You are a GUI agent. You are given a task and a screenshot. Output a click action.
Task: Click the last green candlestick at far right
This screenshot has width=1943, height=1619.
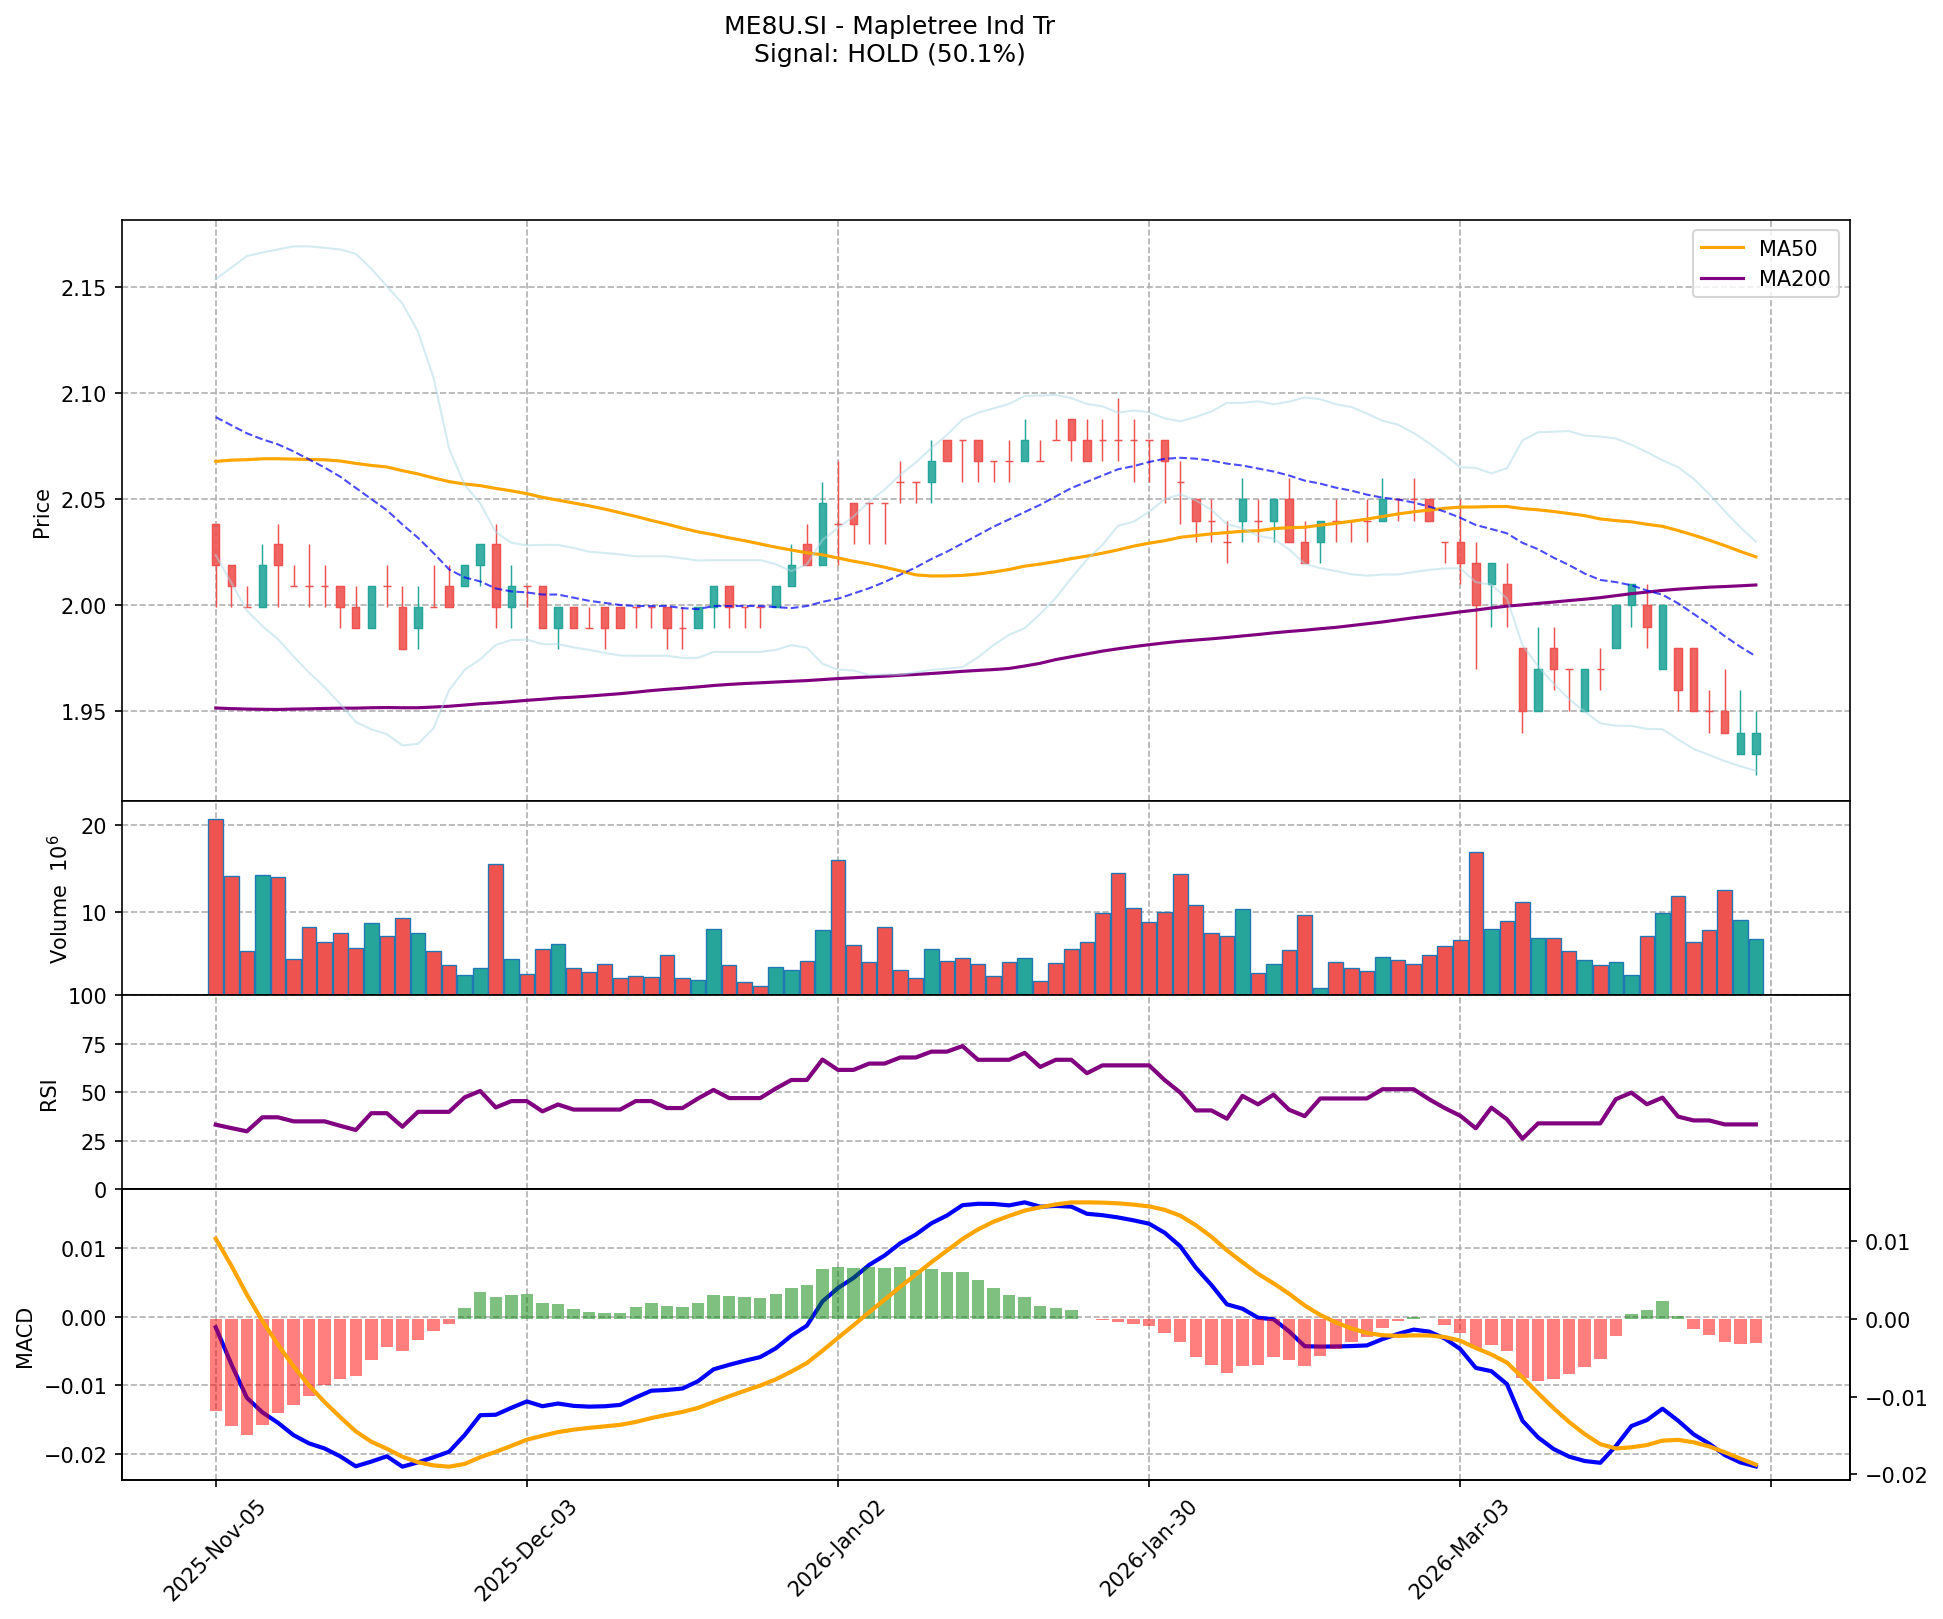coord(1756,743)
